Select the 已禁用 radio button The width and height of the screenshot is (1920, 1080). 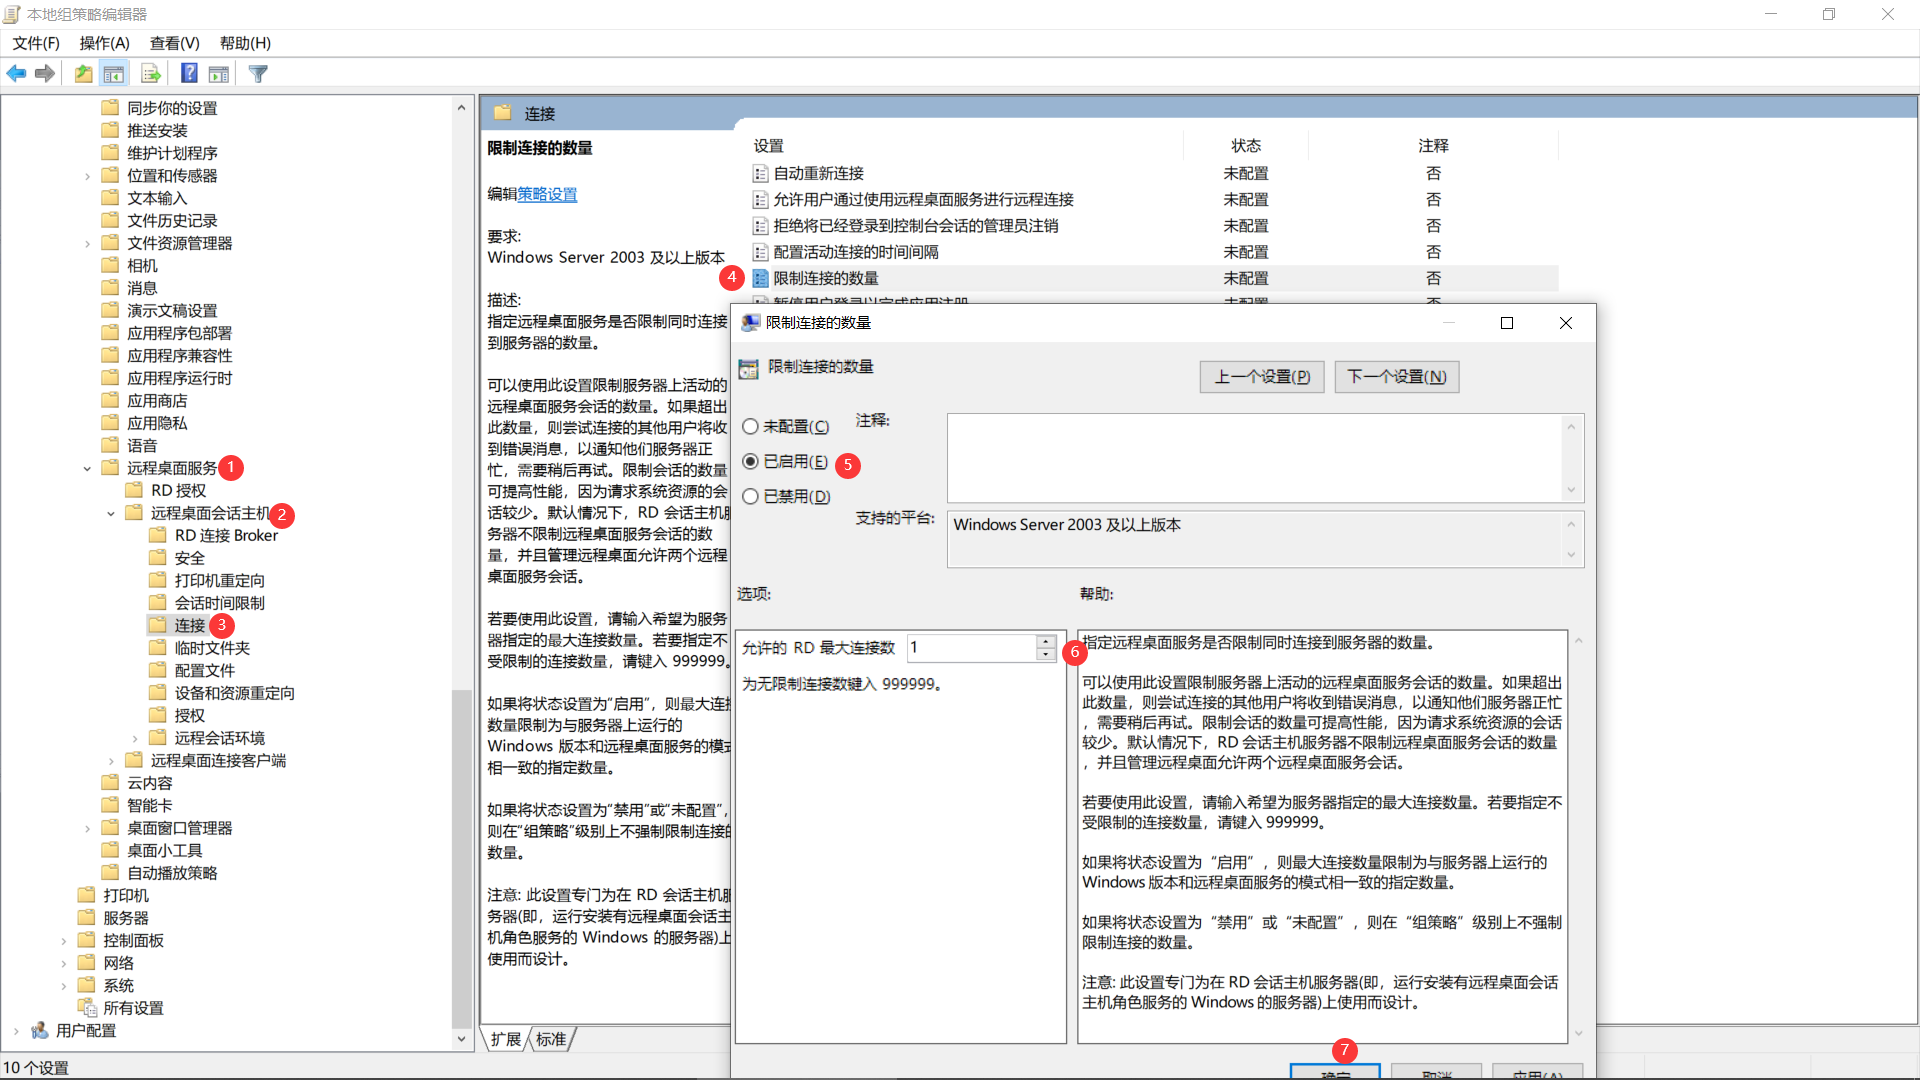750,497
